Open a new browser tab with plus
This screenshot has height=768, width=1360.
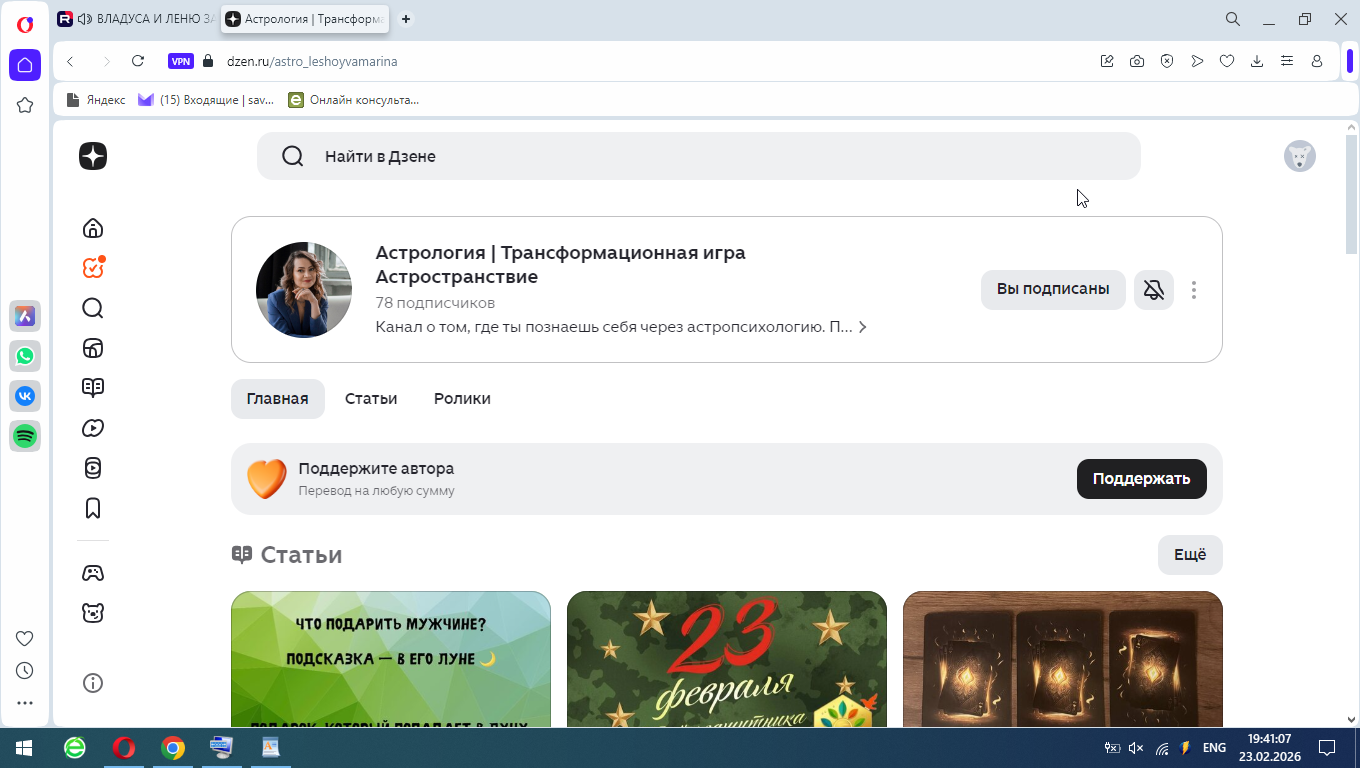pyautogui.click(x=406, y=19)
